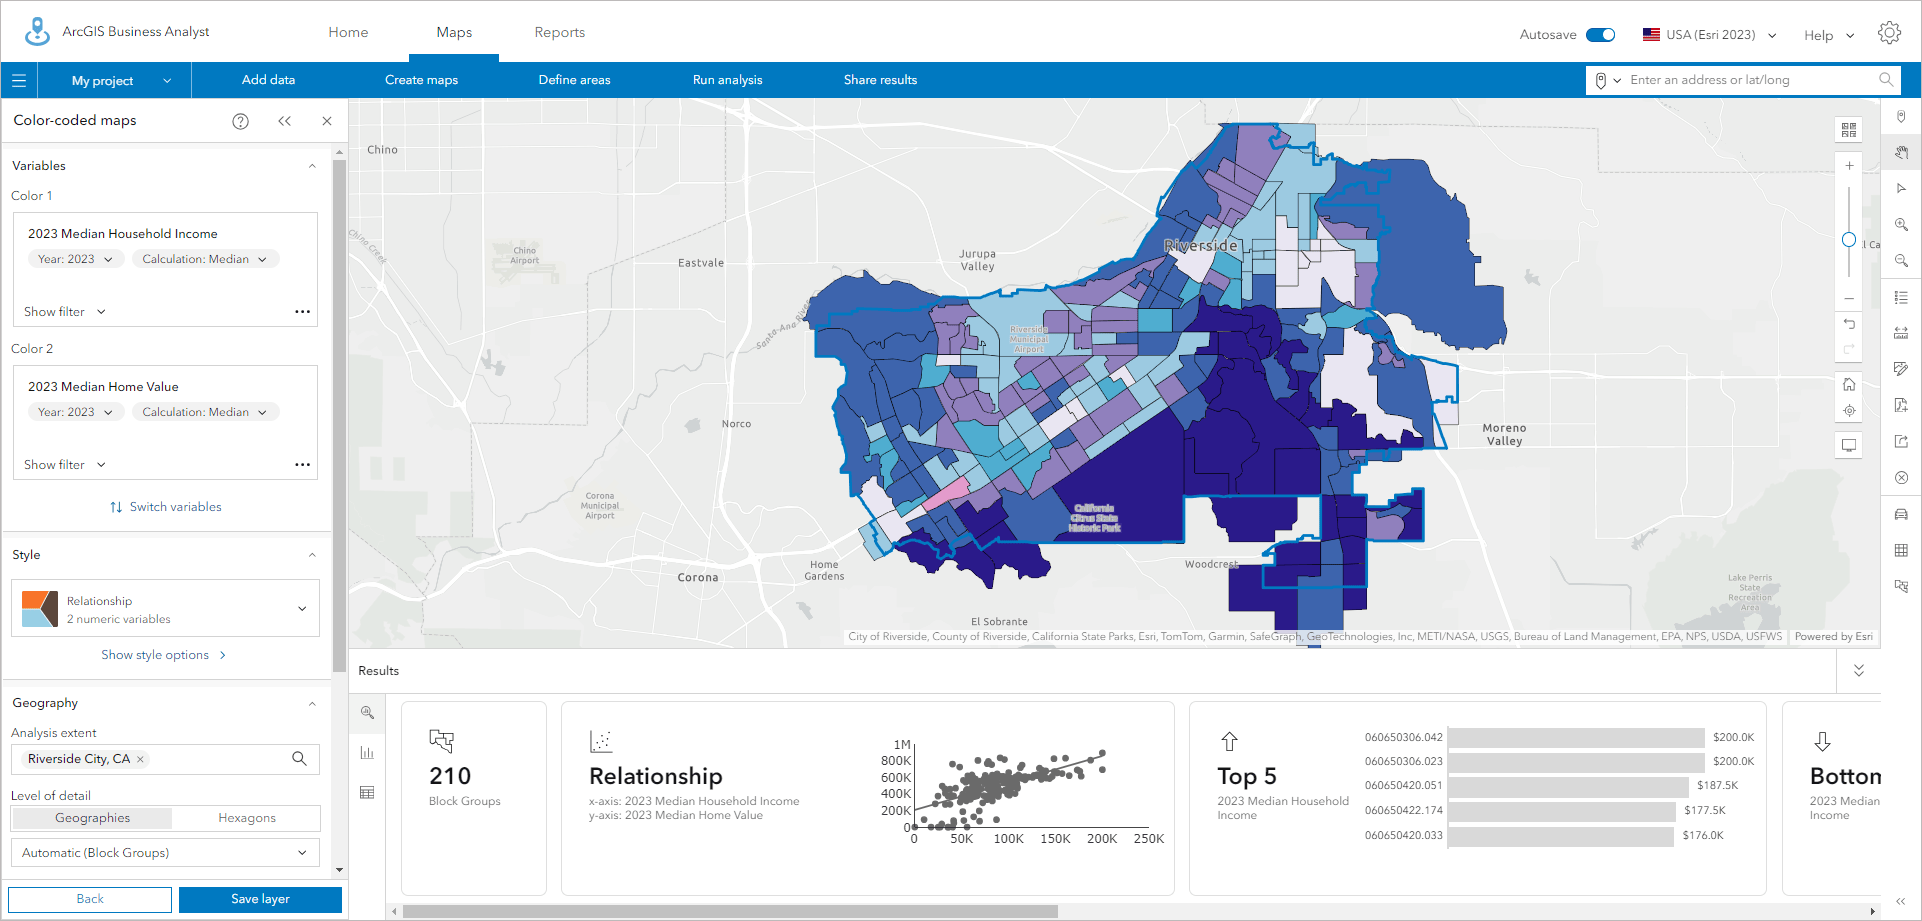The image size is (1922, 921).
Task: Open the map legend panel
Action: pos(1901,297)
